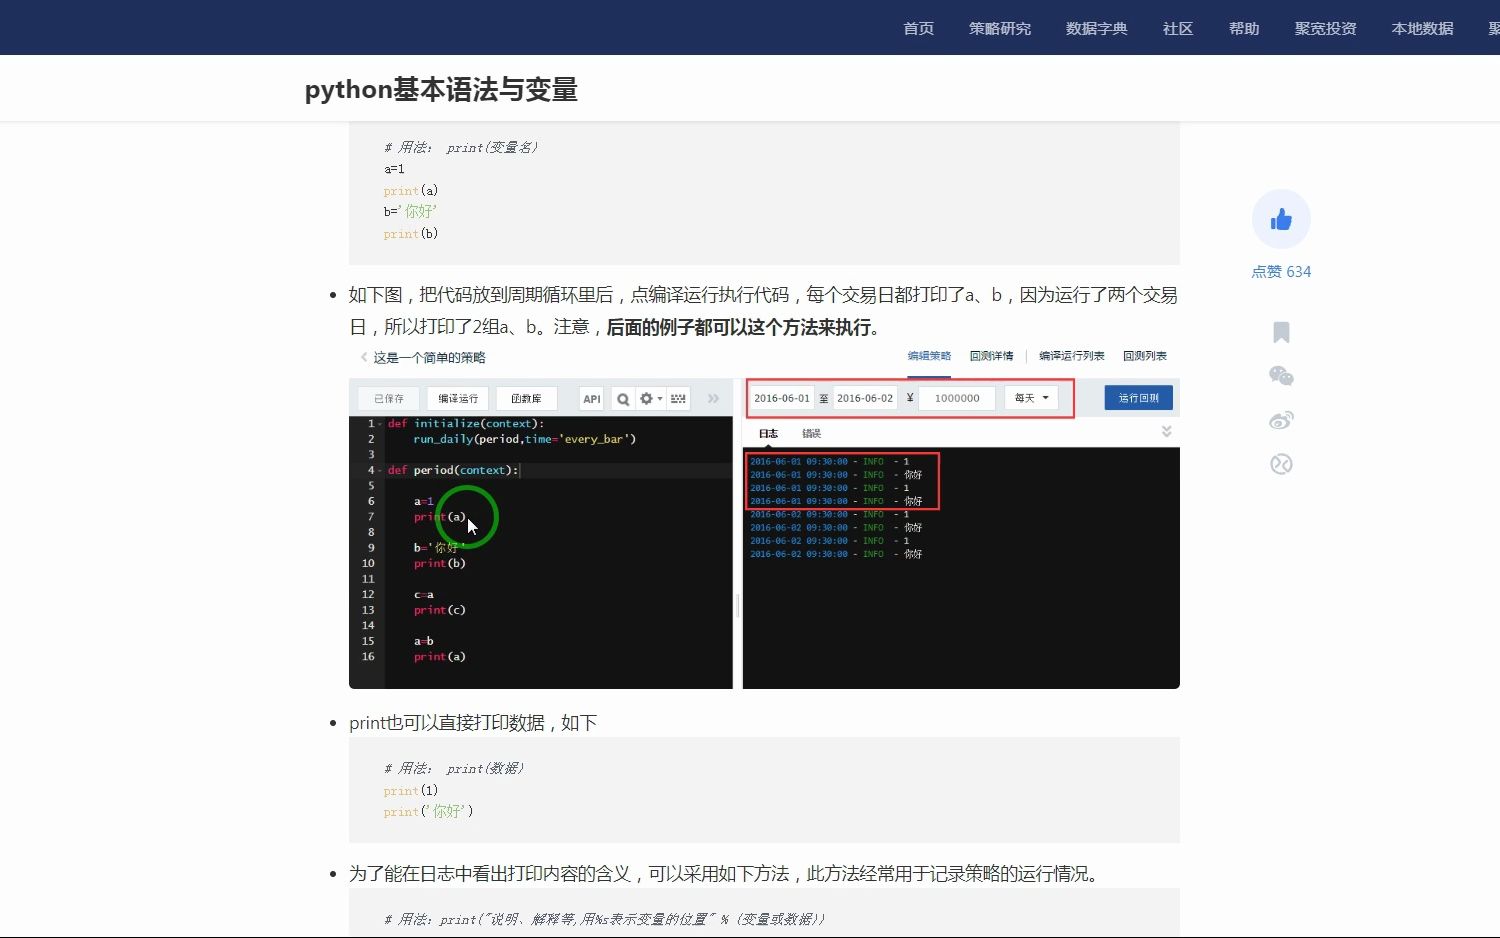
Task: Click code line print(c) in the editor
Action: coord(440,610)
